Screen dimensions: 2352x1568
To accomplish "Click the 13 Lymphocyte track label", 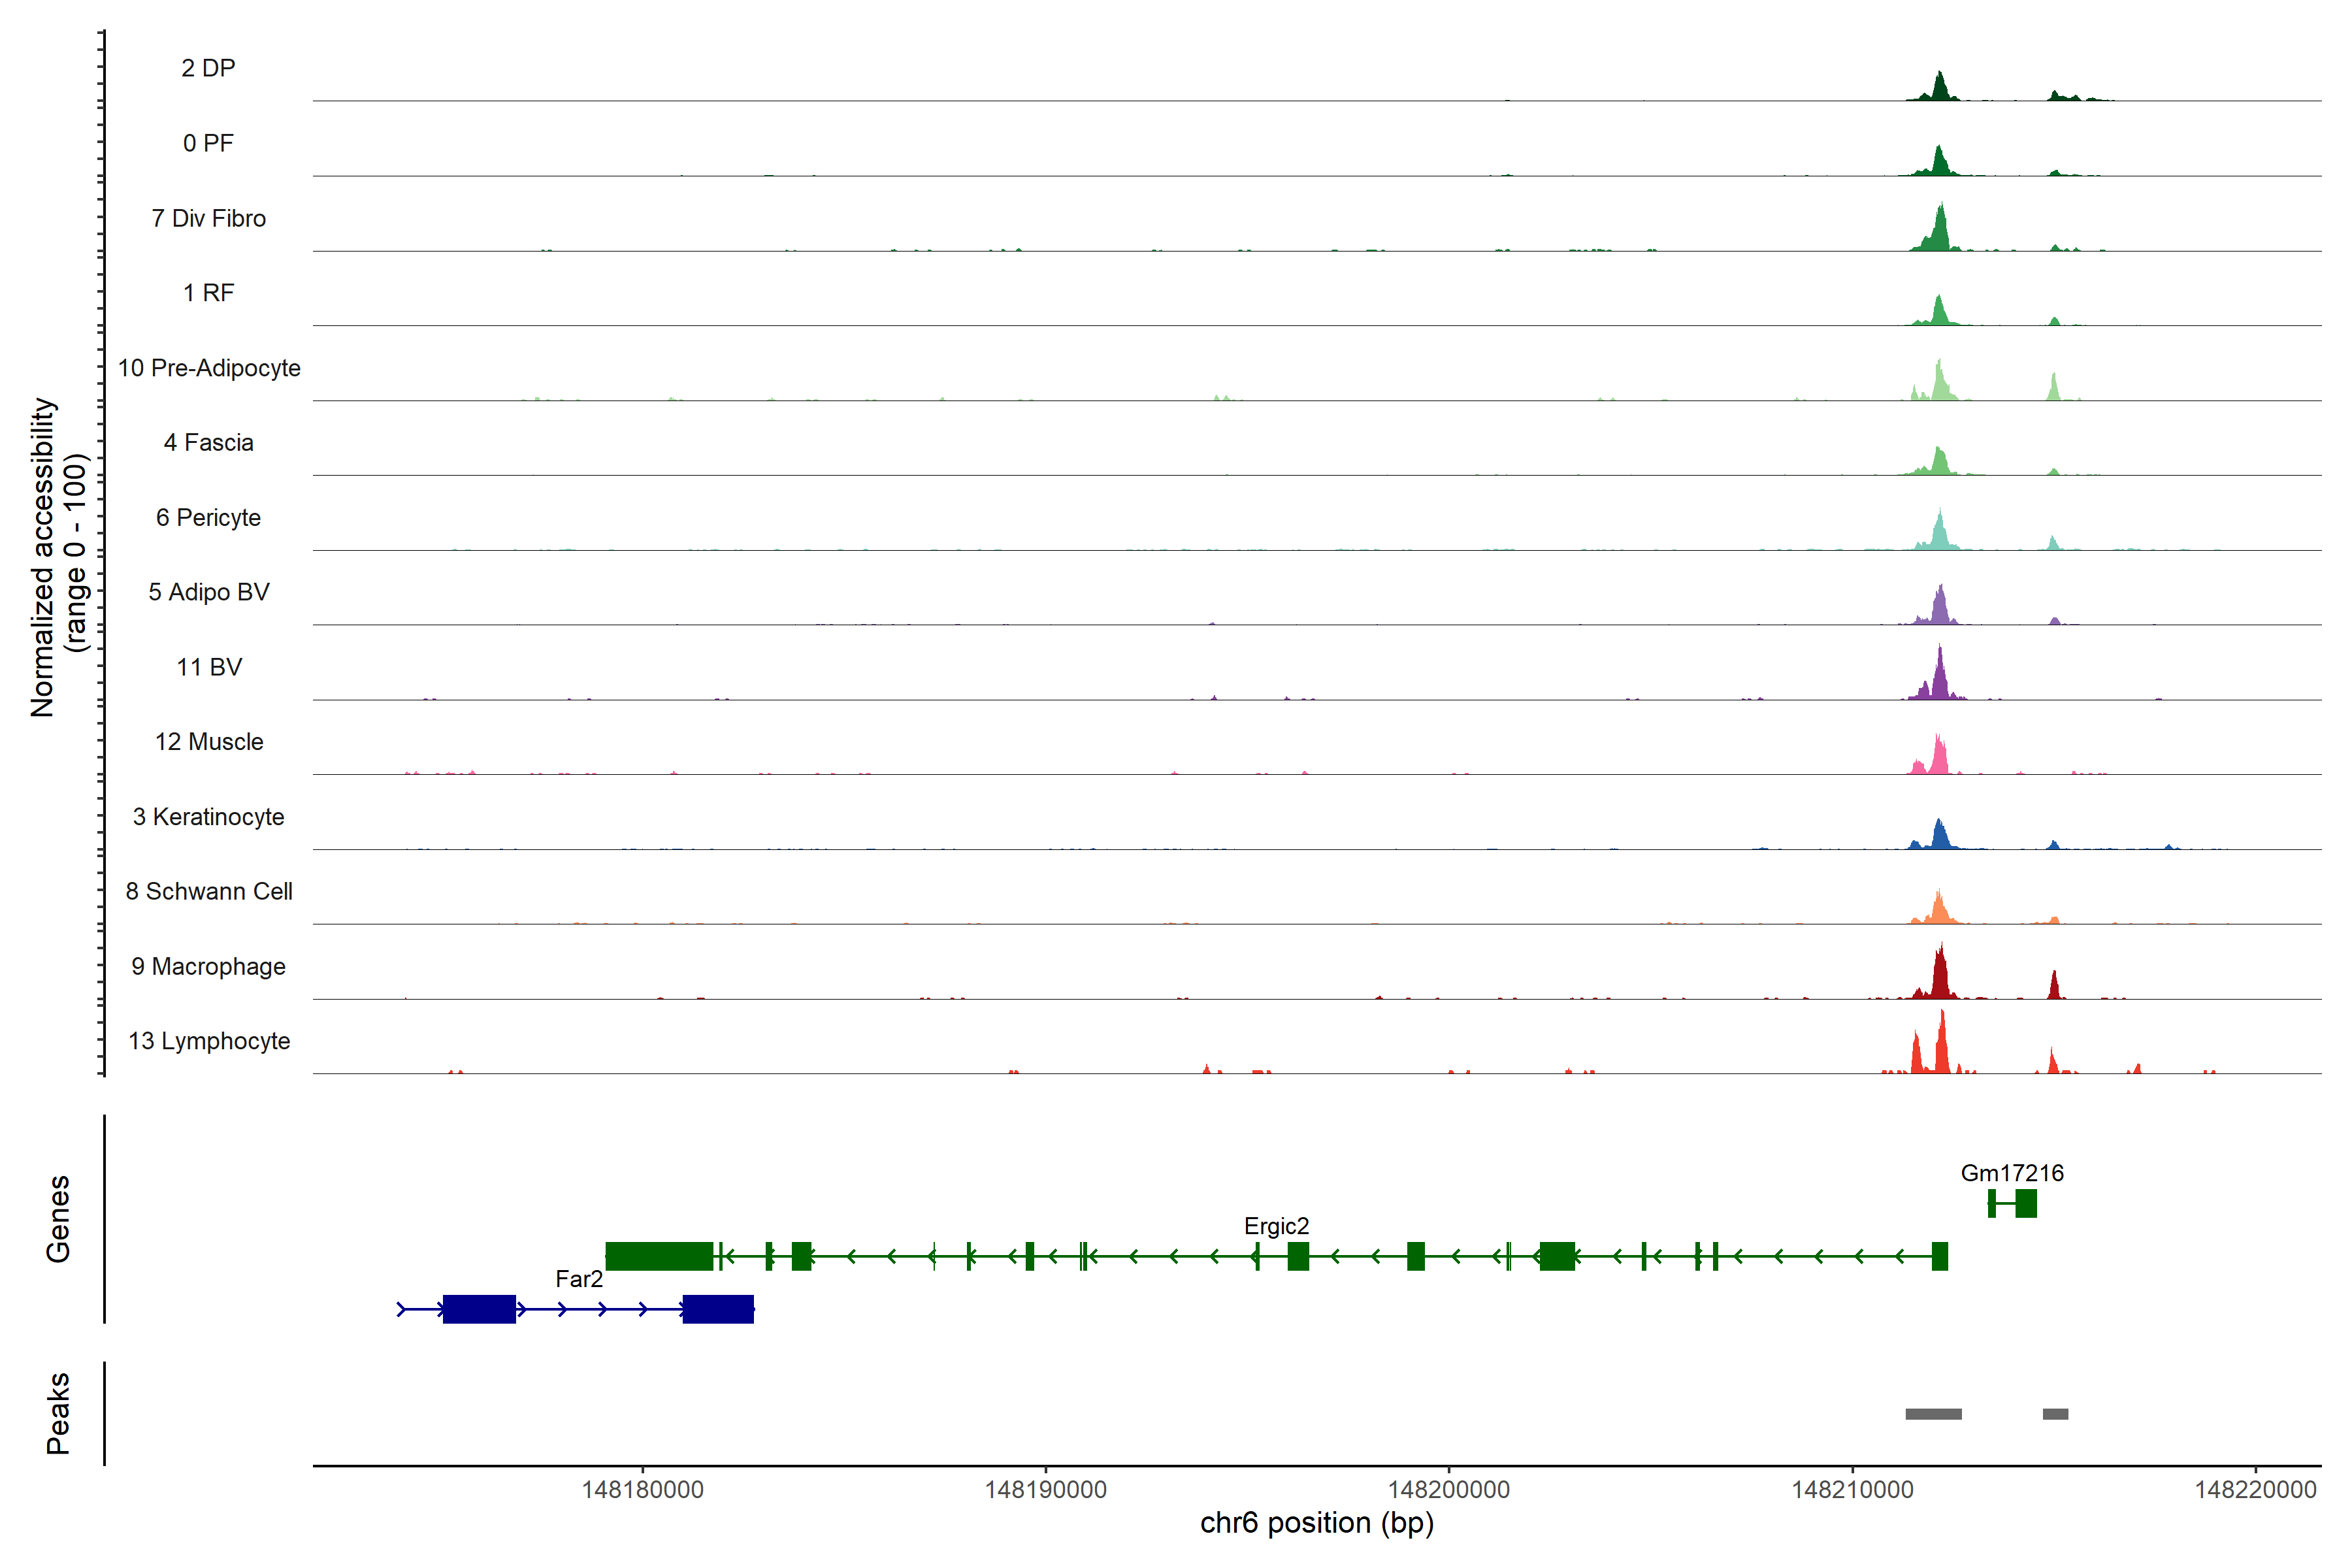I will (209, 1041).
